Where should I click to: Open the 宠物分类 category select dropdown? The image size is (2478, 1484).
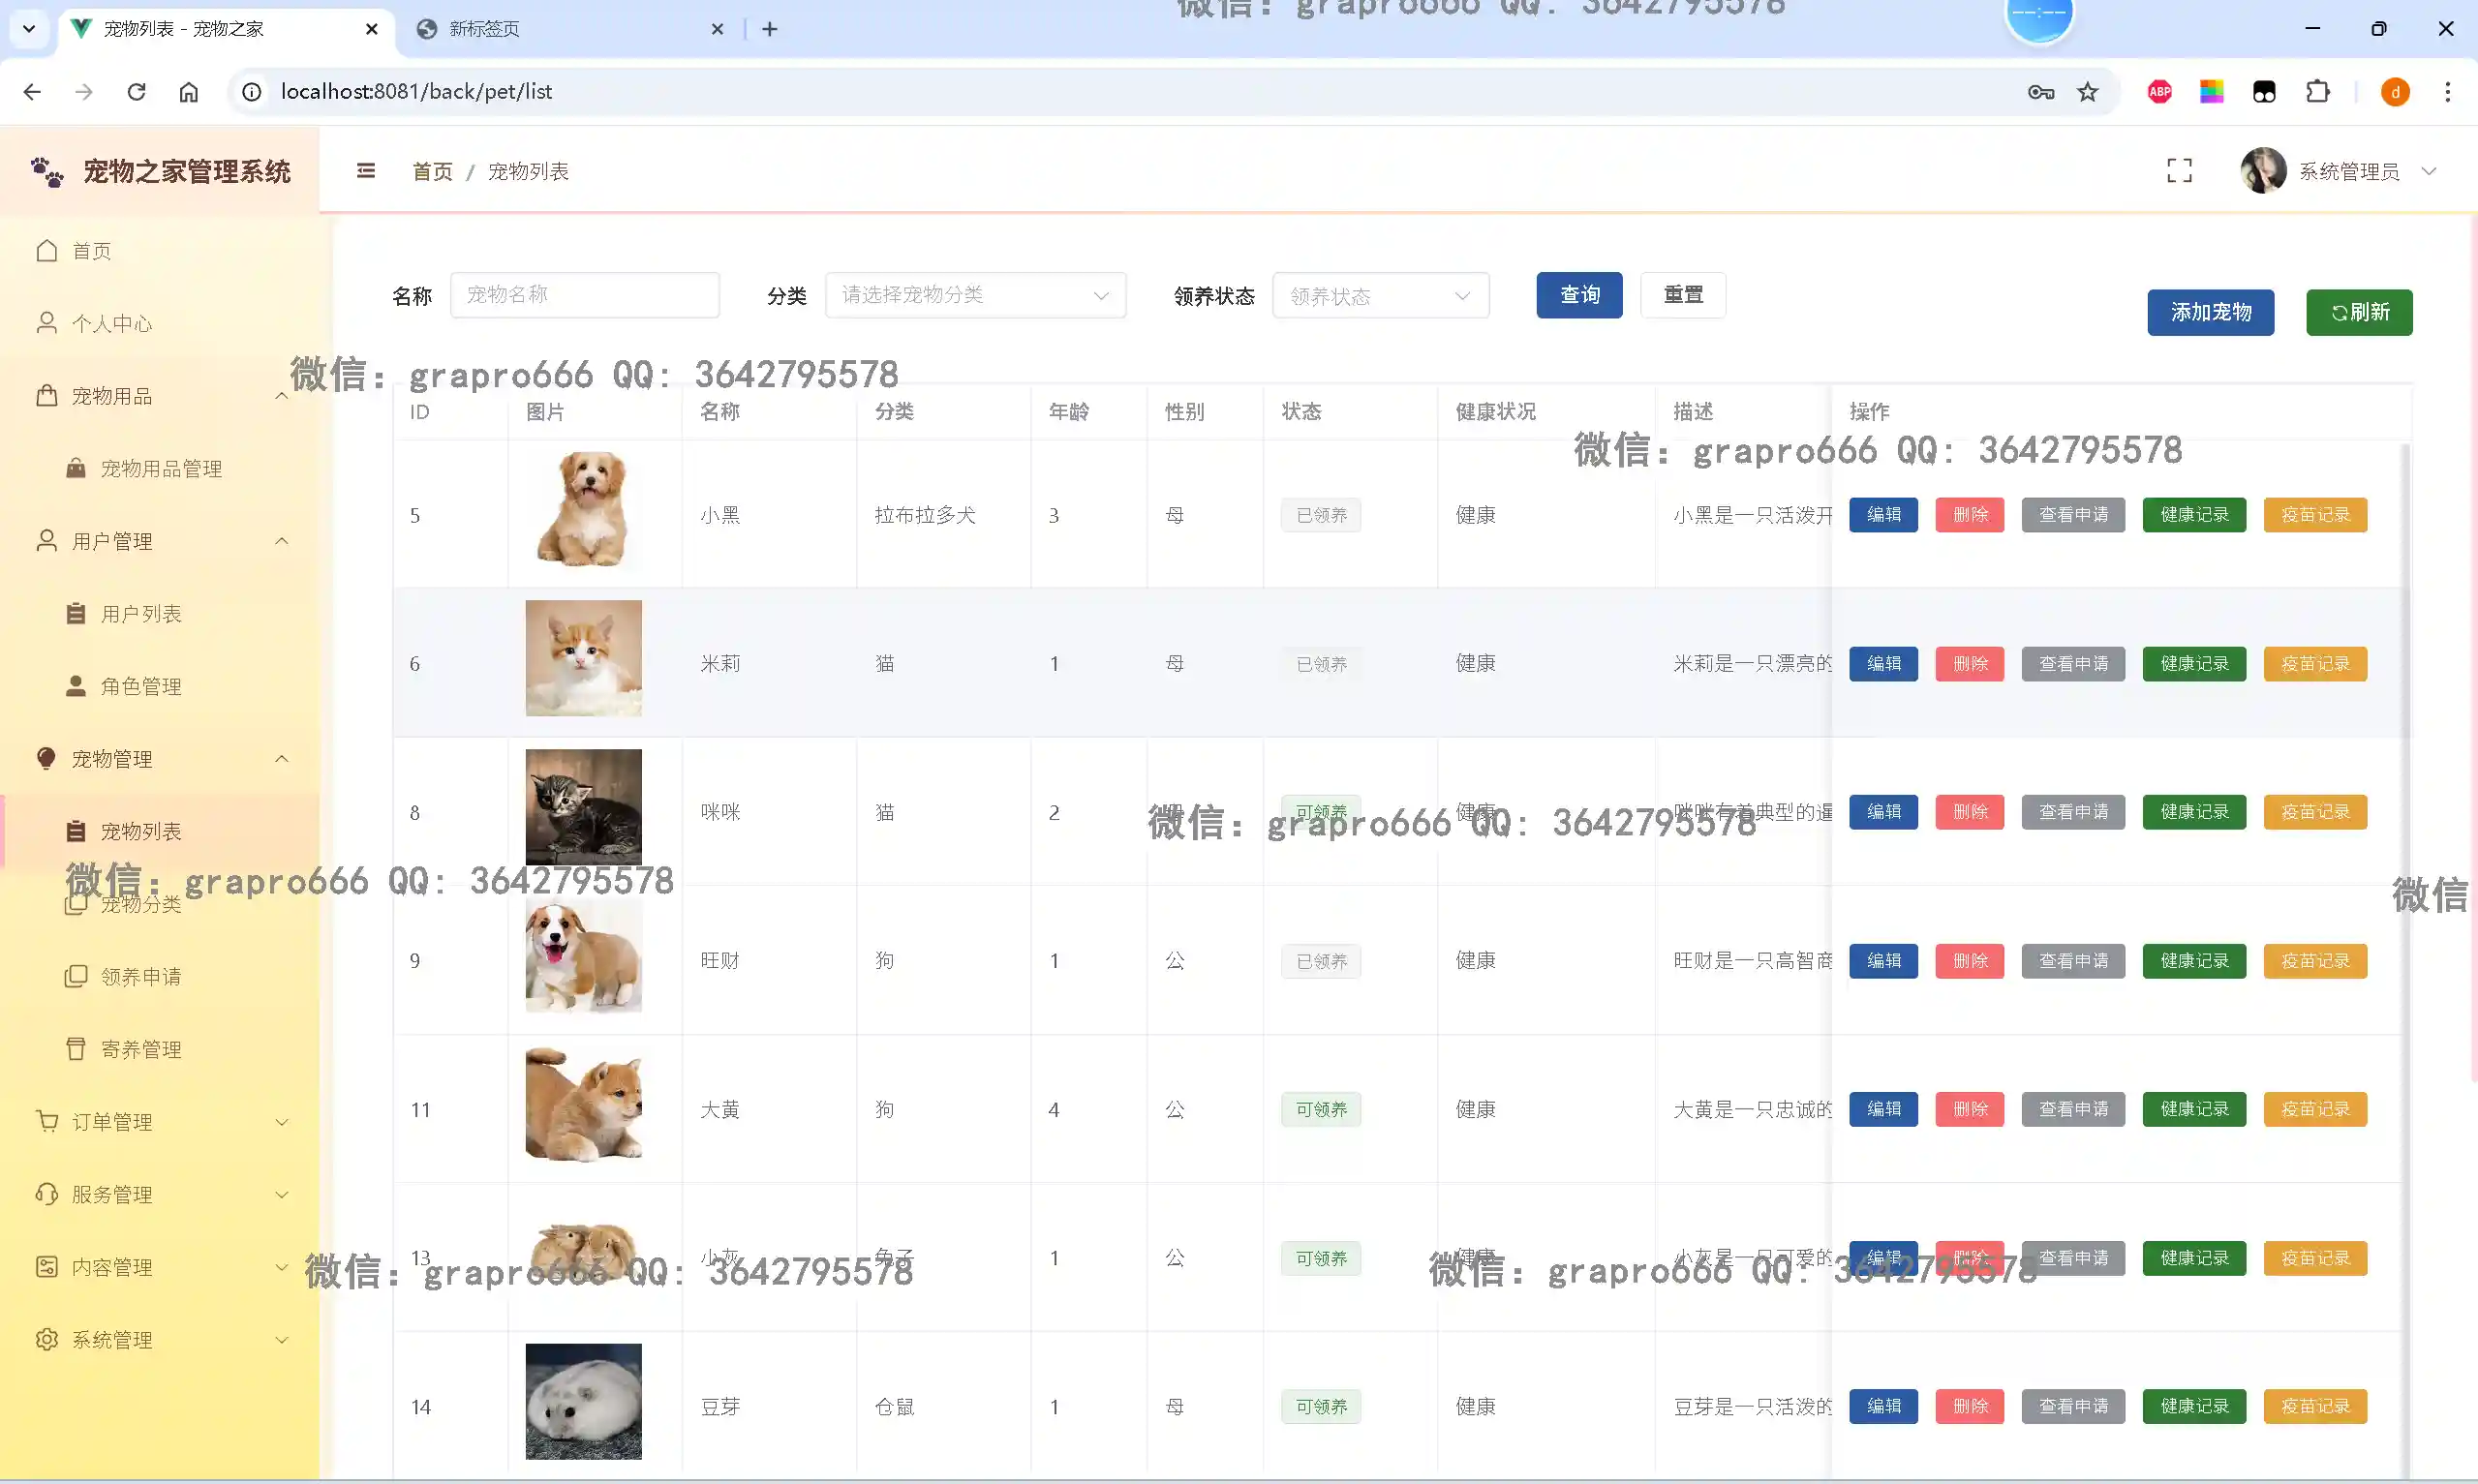click(x=975, y=295)
